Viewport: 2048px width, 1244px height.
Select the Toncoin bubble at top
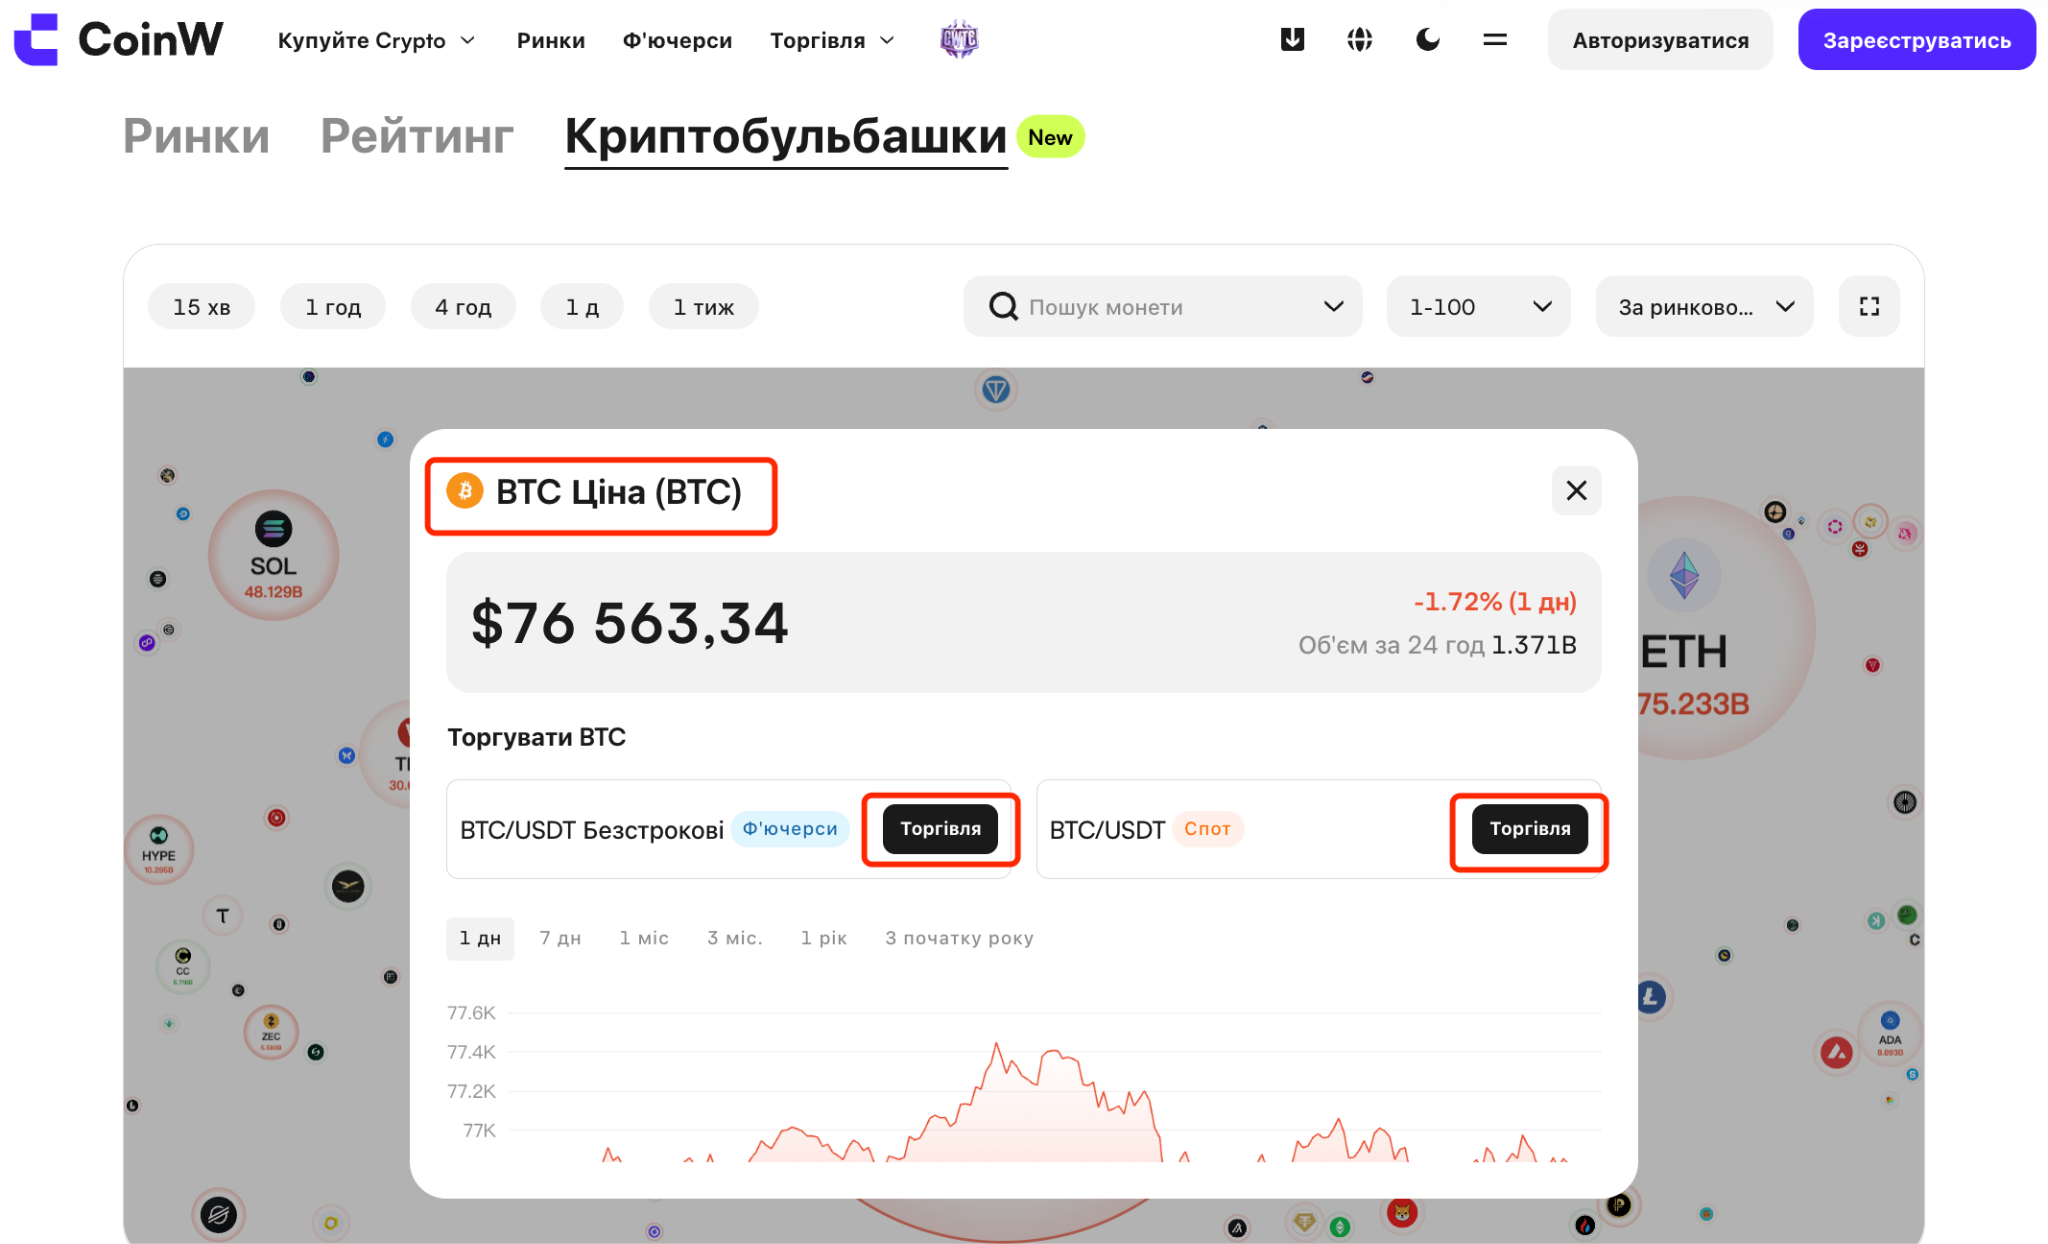[995, 389]
